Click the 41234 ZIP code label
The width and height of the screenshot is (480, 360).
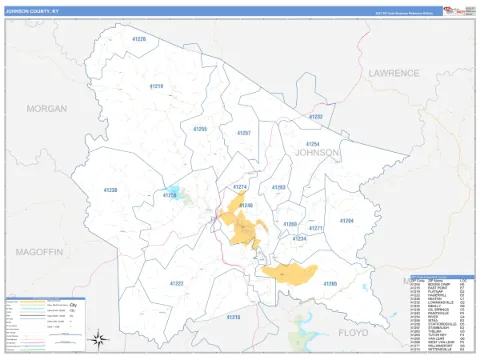[299, 239]
